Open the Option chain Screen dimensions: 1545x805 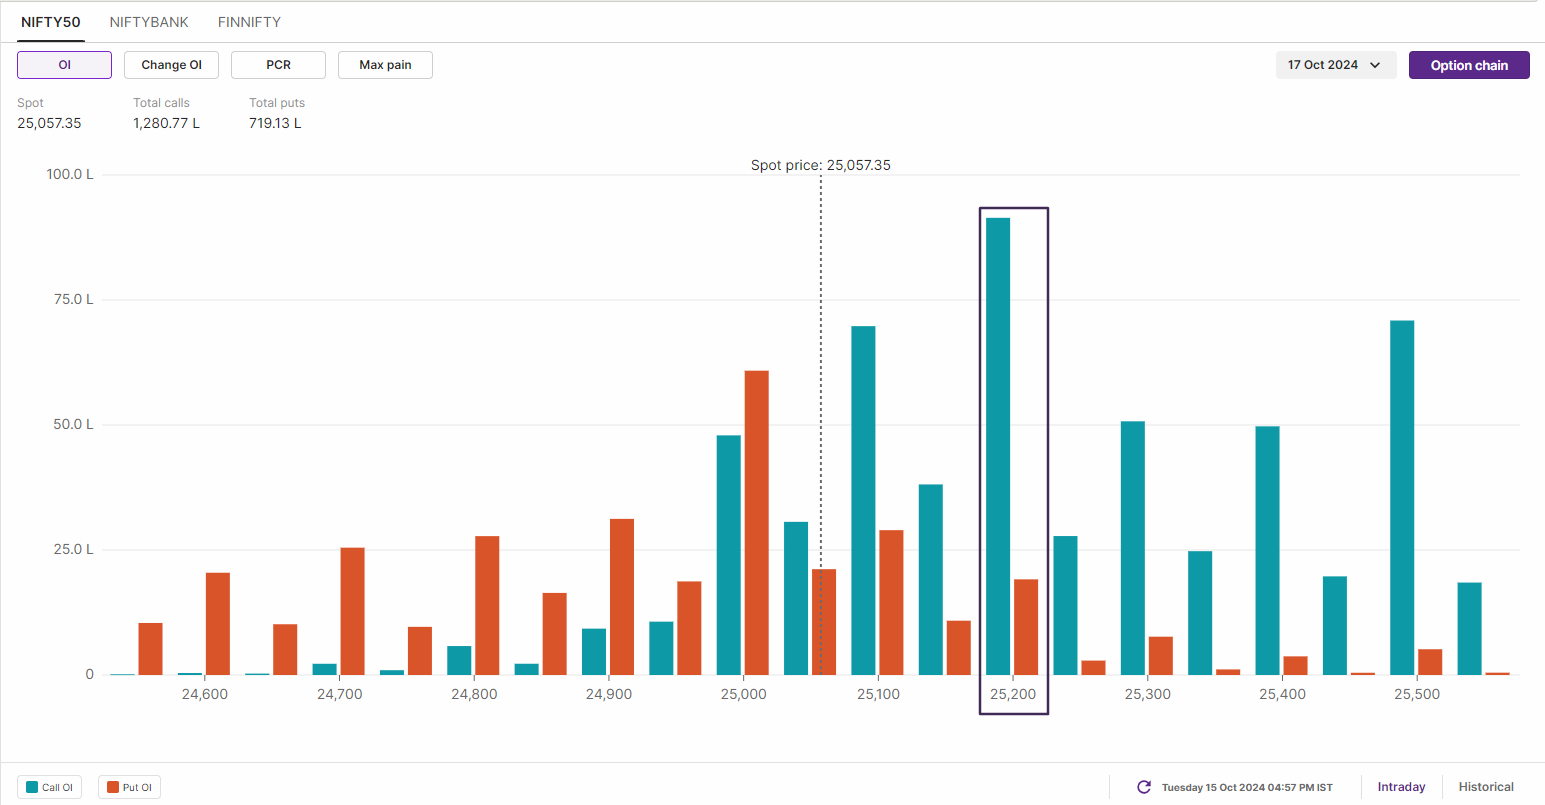[1469, 65]
